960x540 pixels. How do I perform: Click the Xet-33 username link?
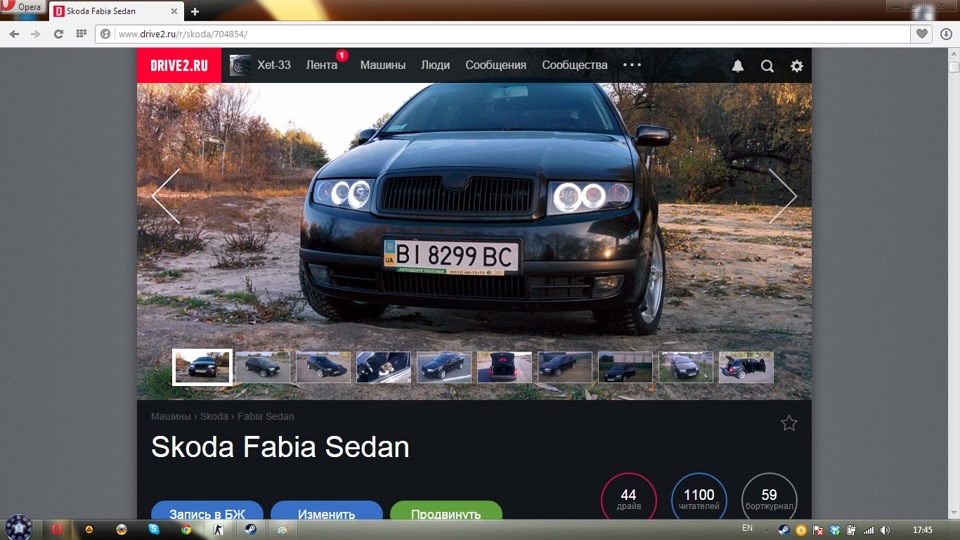point(274,65)
